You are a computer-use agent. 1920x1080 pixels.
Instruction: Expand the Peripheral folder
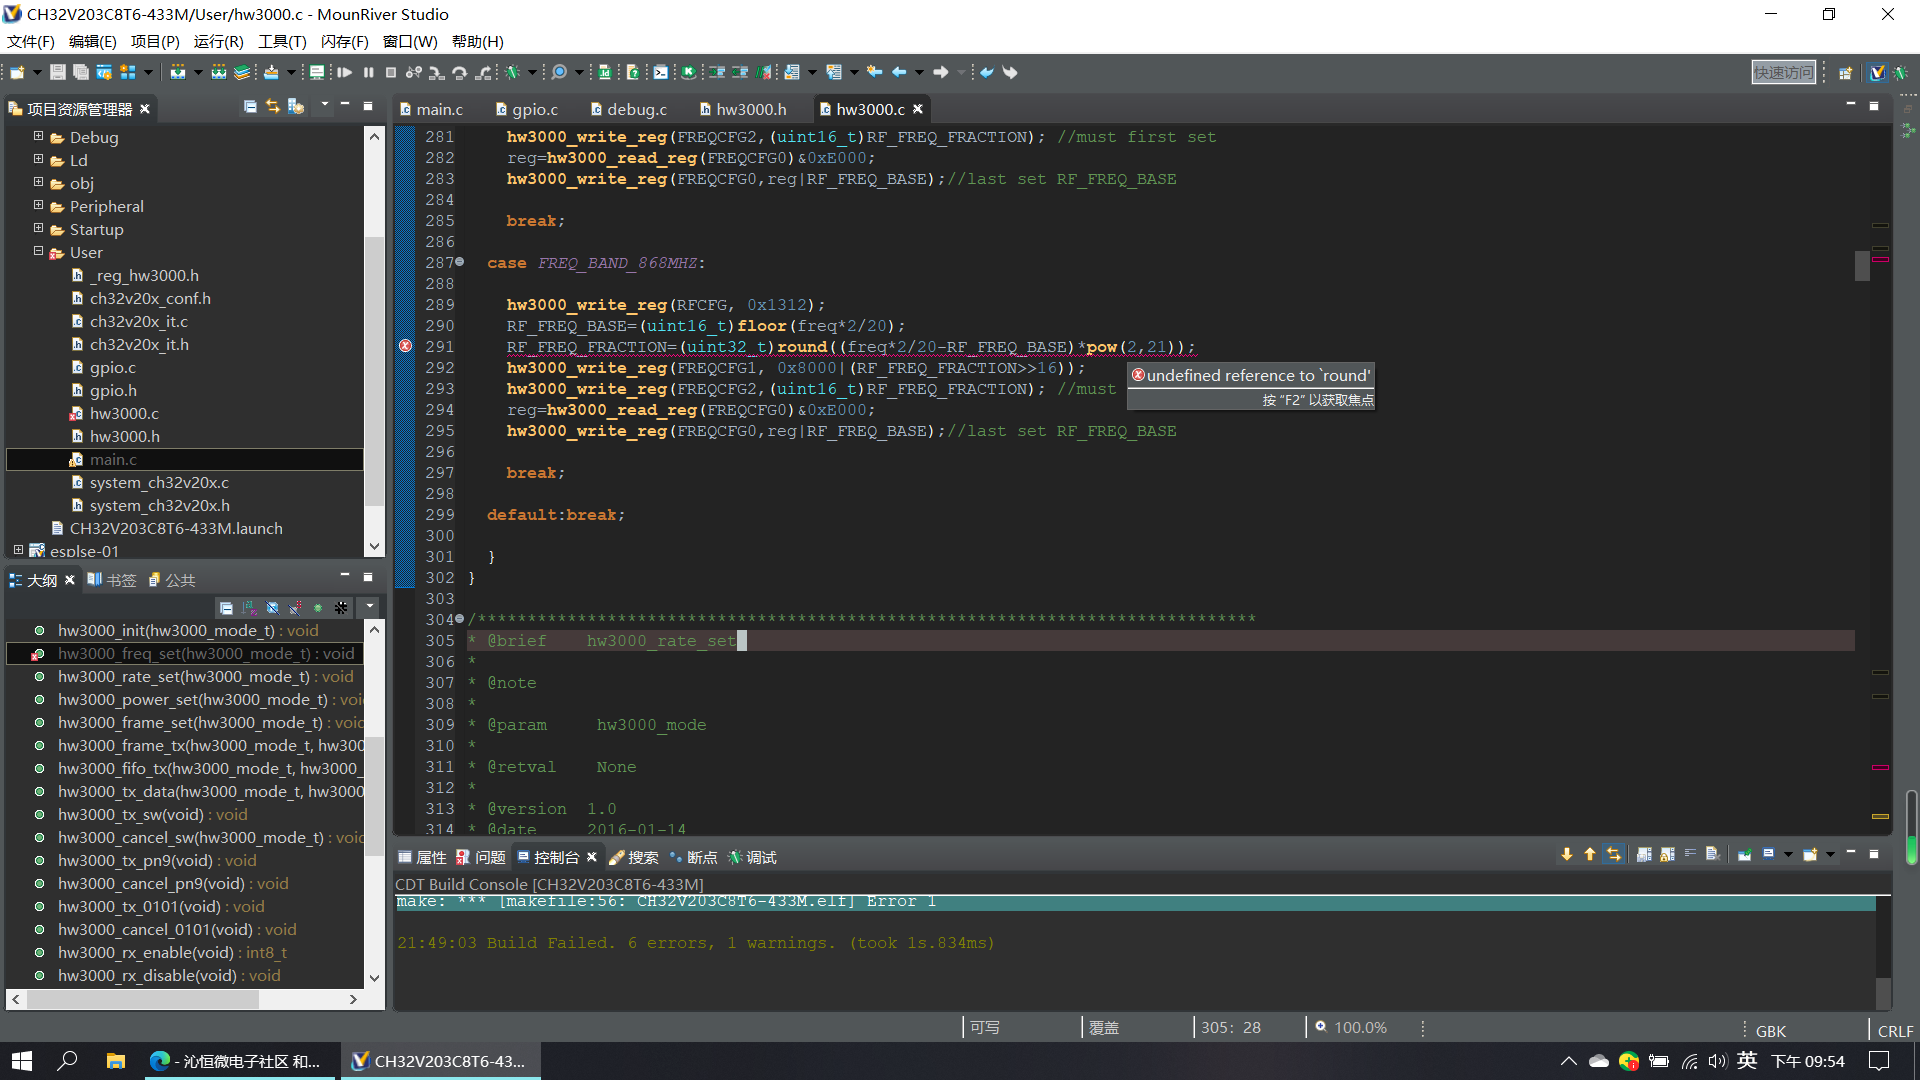point(39,206)
